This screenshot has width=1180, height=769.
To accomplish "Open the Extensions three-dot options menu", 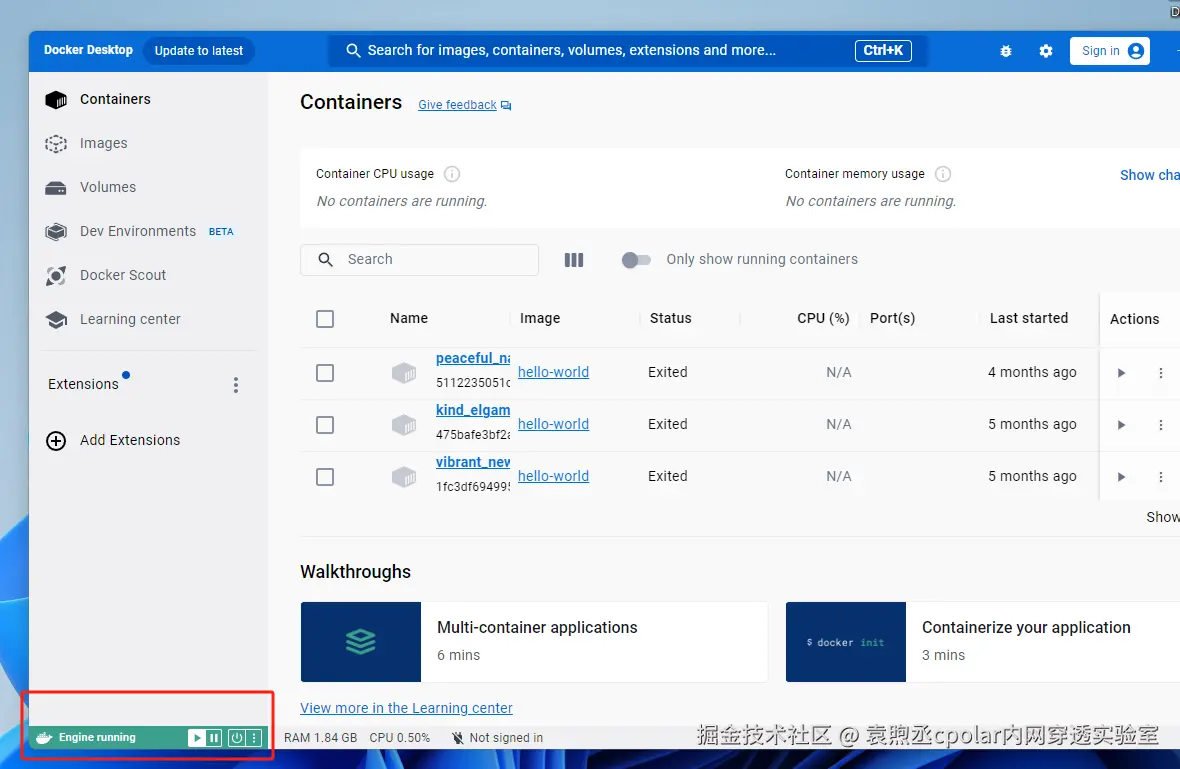I will point(236,385).
